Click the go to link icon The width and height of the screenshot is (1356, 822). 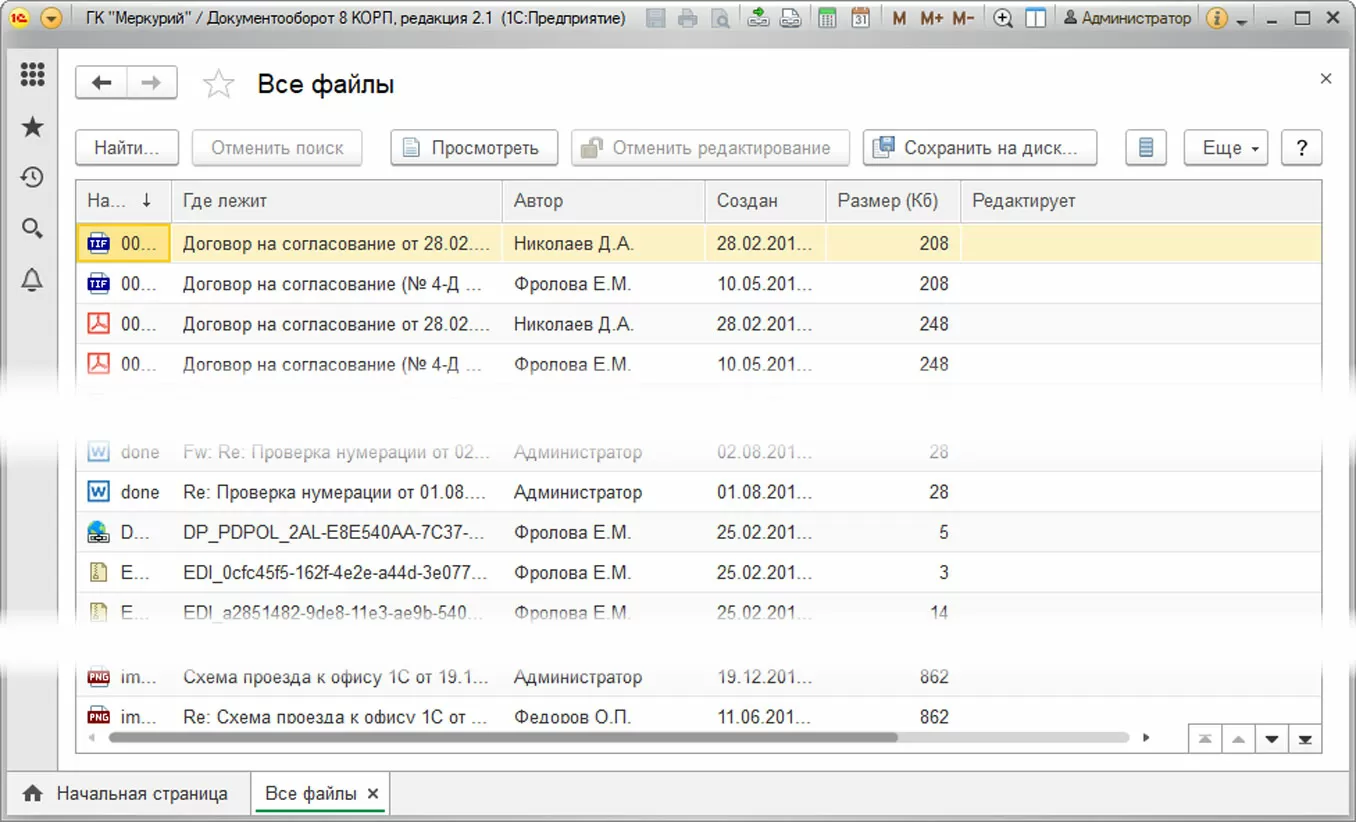(790, 18)
